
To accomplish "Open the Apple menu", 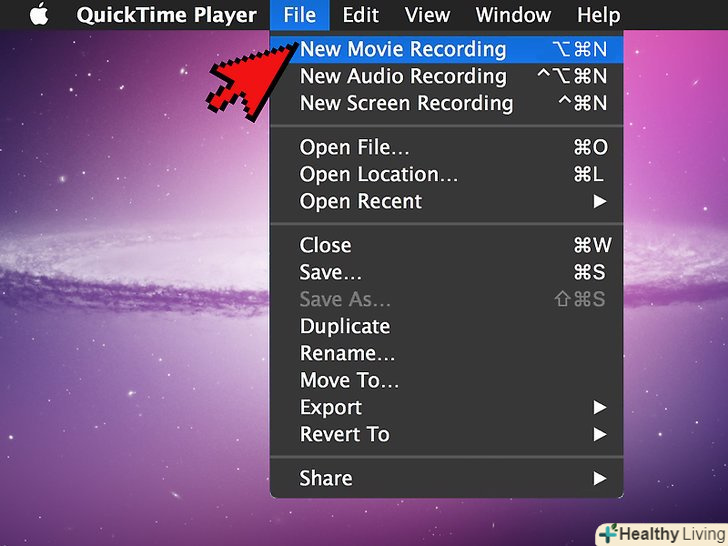I will pyautogui.click(x=39, y=14).
